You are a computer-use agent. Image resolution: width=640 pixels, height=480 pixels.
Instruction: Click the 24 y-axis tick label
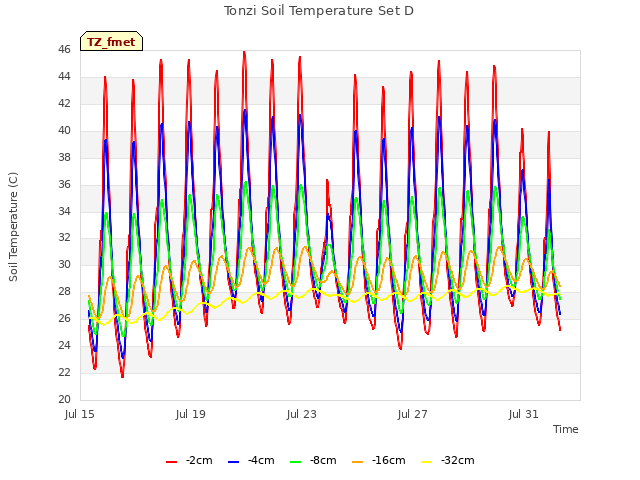[x=64, y=345]
